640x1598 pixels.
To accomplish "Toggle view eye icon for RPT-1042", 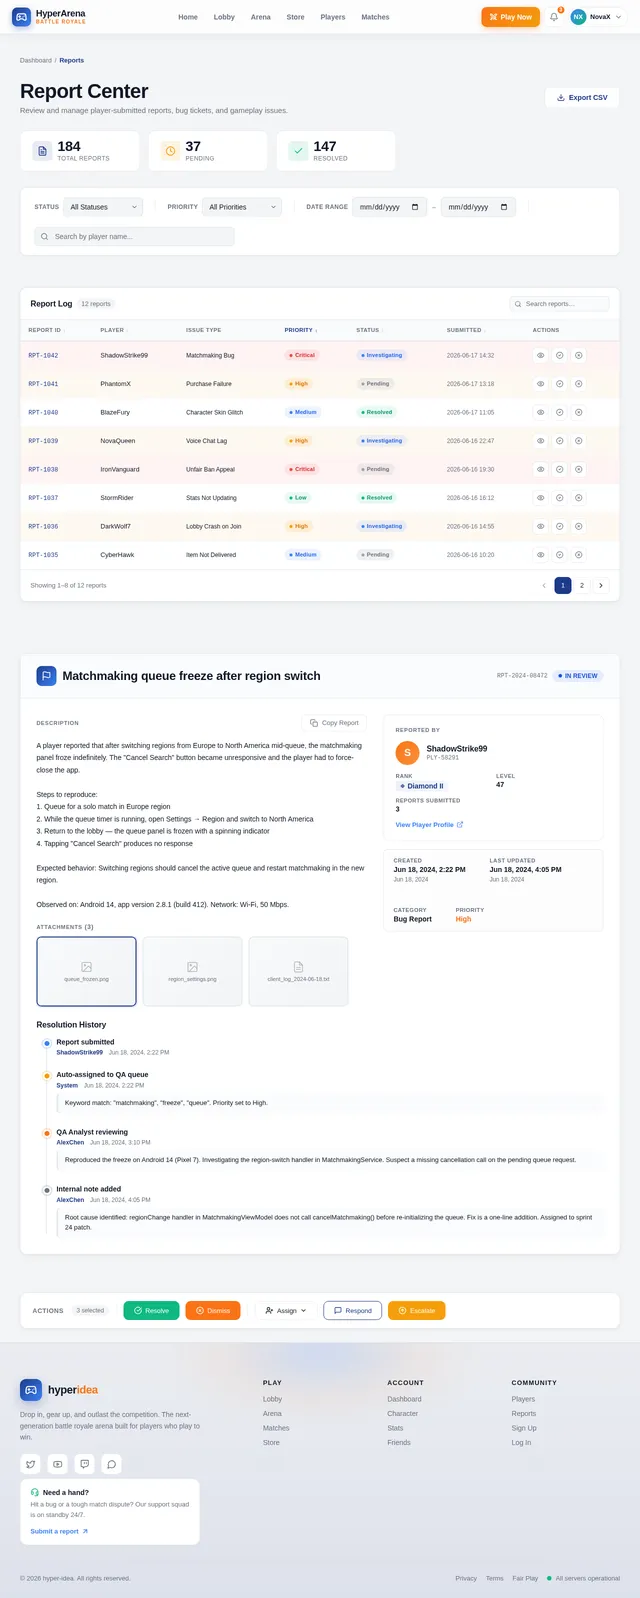I will pos(541,355).
